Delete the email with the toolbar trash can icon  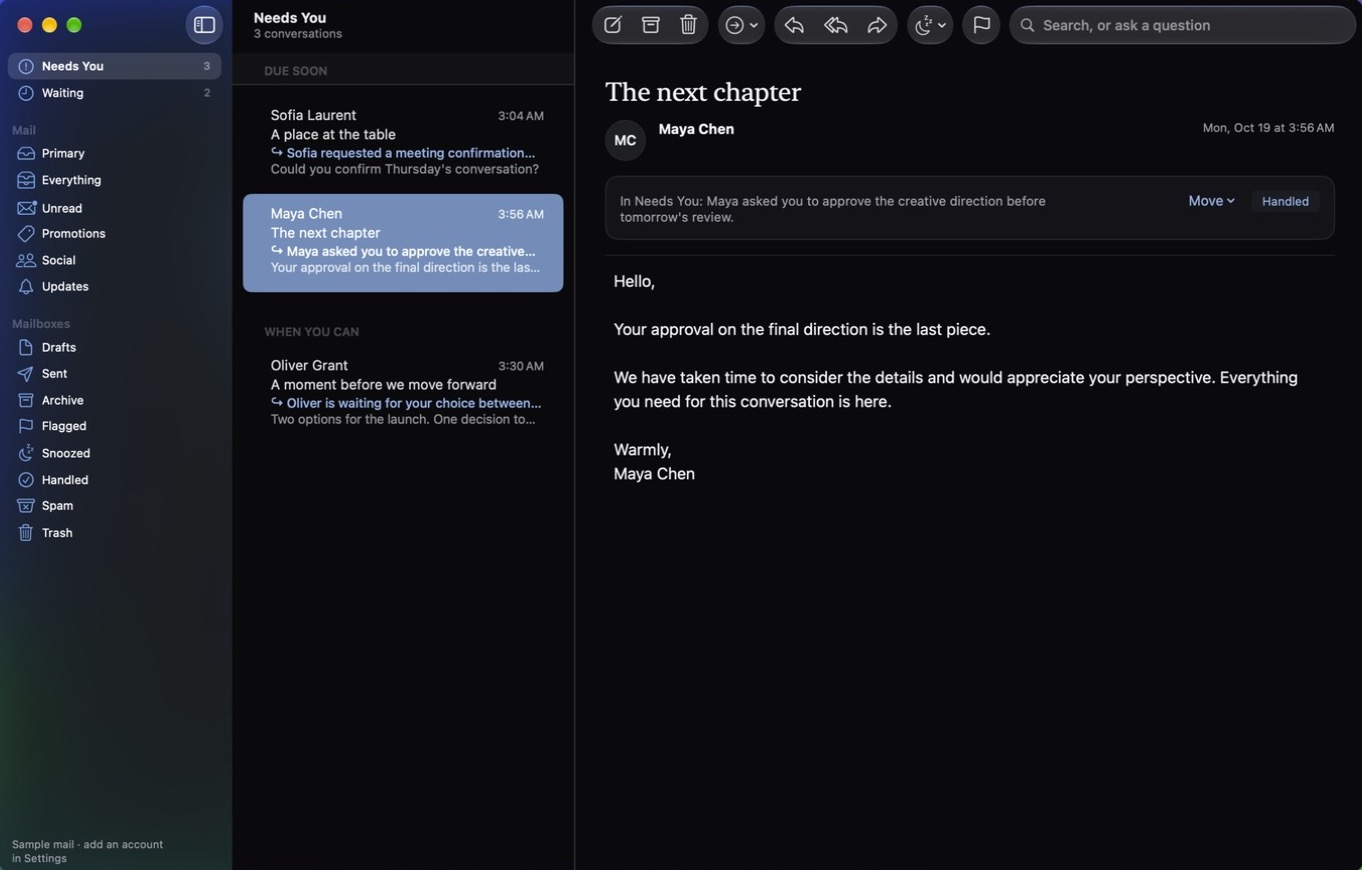point(689,25)
